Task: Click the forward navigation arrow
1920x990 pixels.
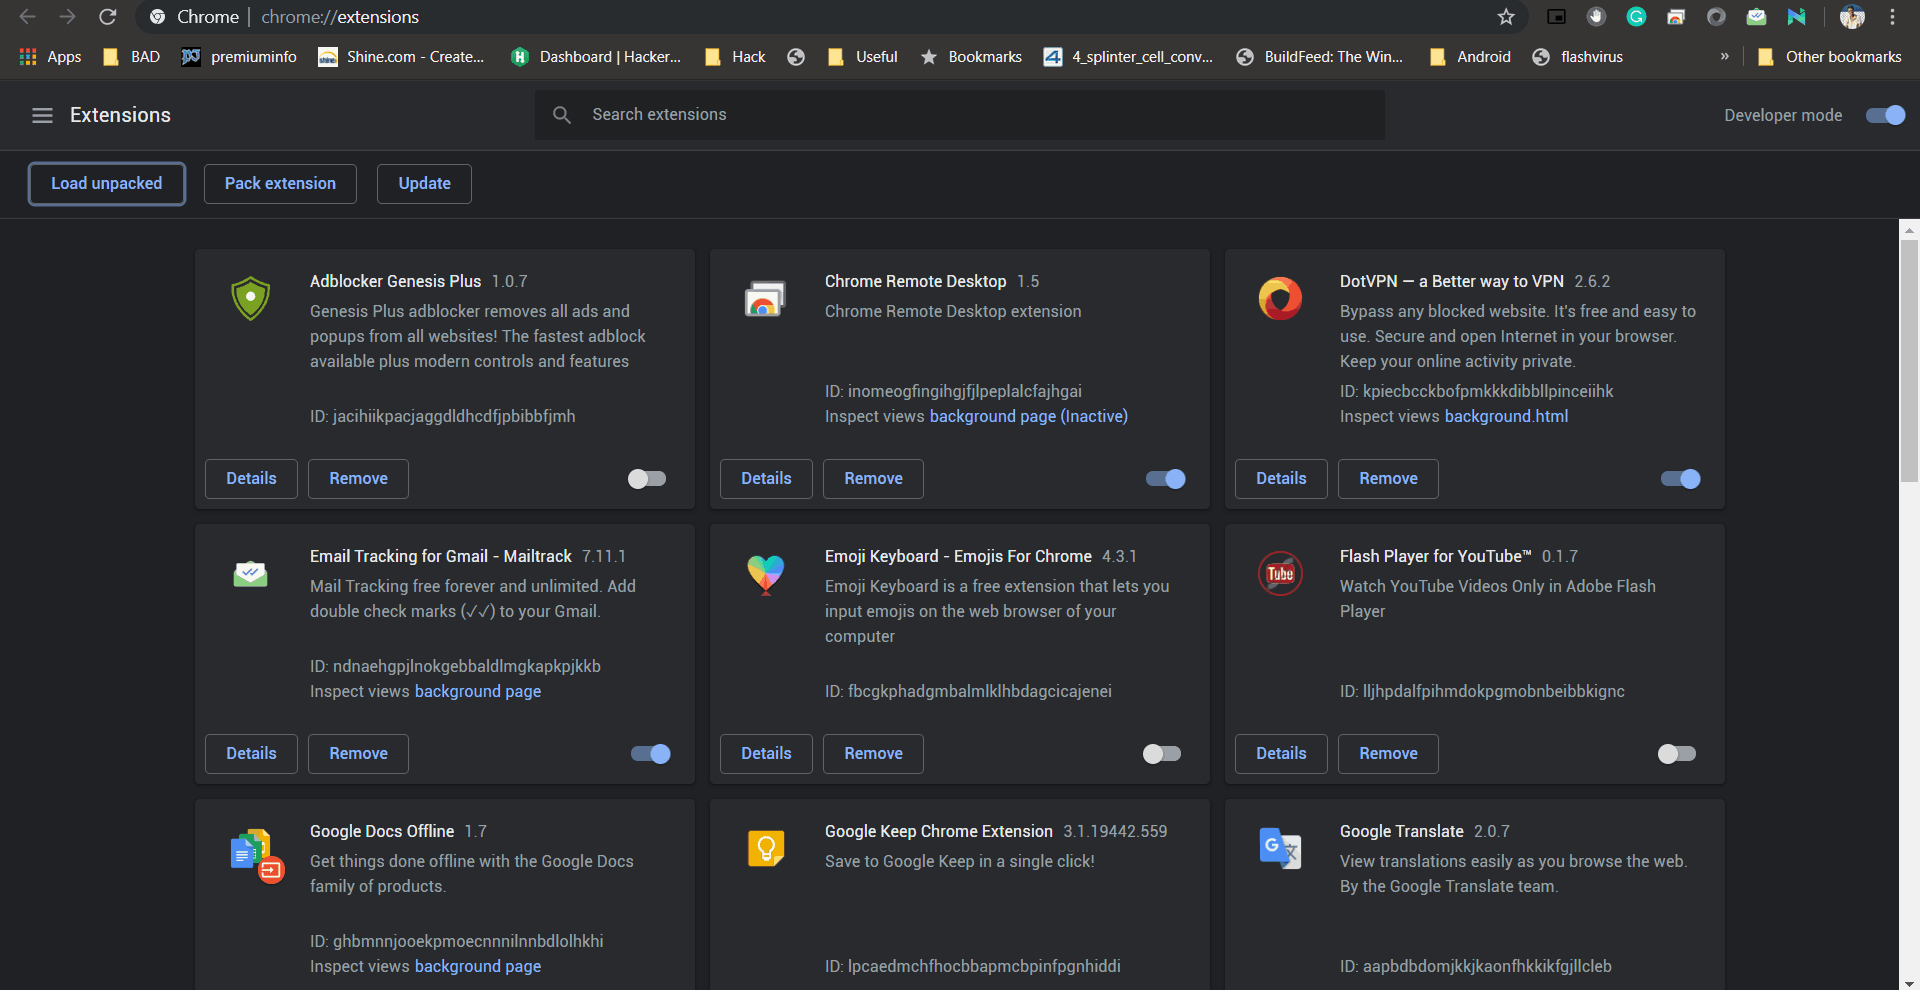Action: (x=67, y=17)
